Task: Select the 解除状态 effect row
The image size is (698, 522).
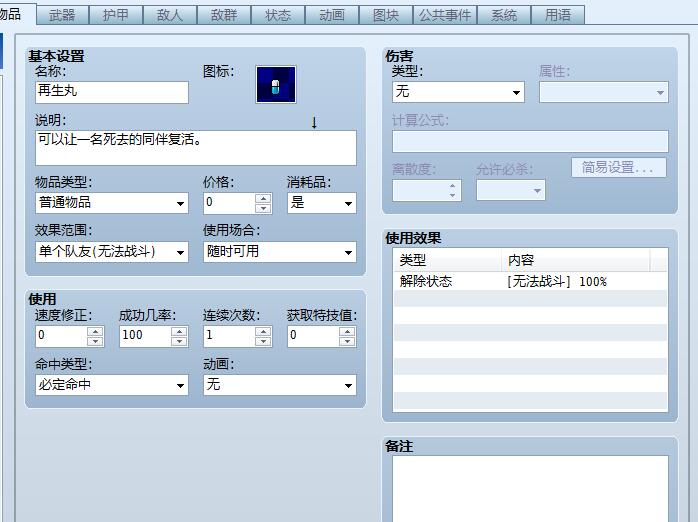Action: (530, 281)
